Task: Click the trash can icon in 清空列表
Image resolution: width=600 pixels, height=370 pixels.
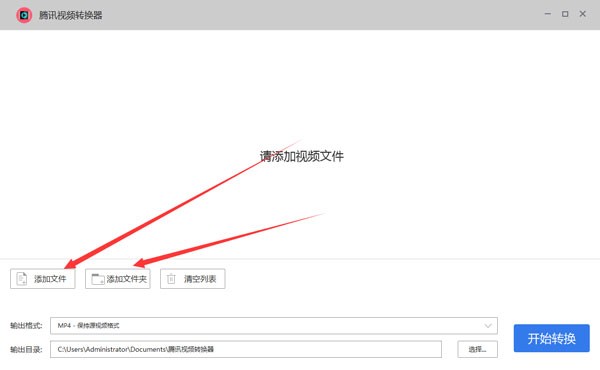Action: tap(171, 279)
